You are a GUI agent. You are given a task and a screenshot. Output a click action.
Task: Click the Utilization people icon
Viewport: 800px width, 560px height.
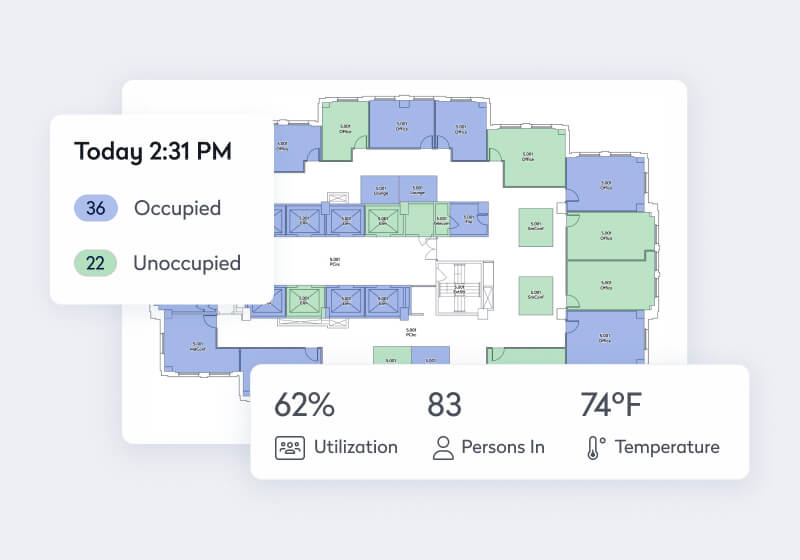click(289, 447)
